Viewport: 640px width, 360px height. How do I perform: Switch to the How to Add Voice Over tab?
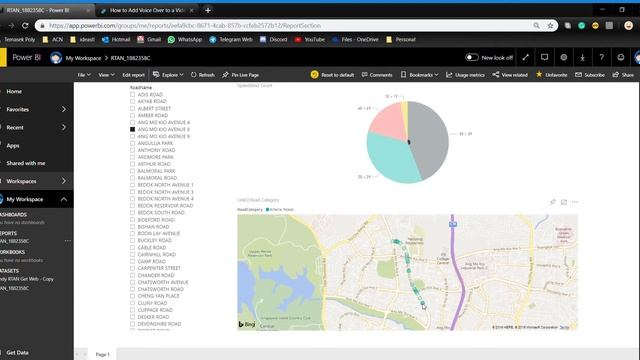pyautogui.click(x=146, y=10)
